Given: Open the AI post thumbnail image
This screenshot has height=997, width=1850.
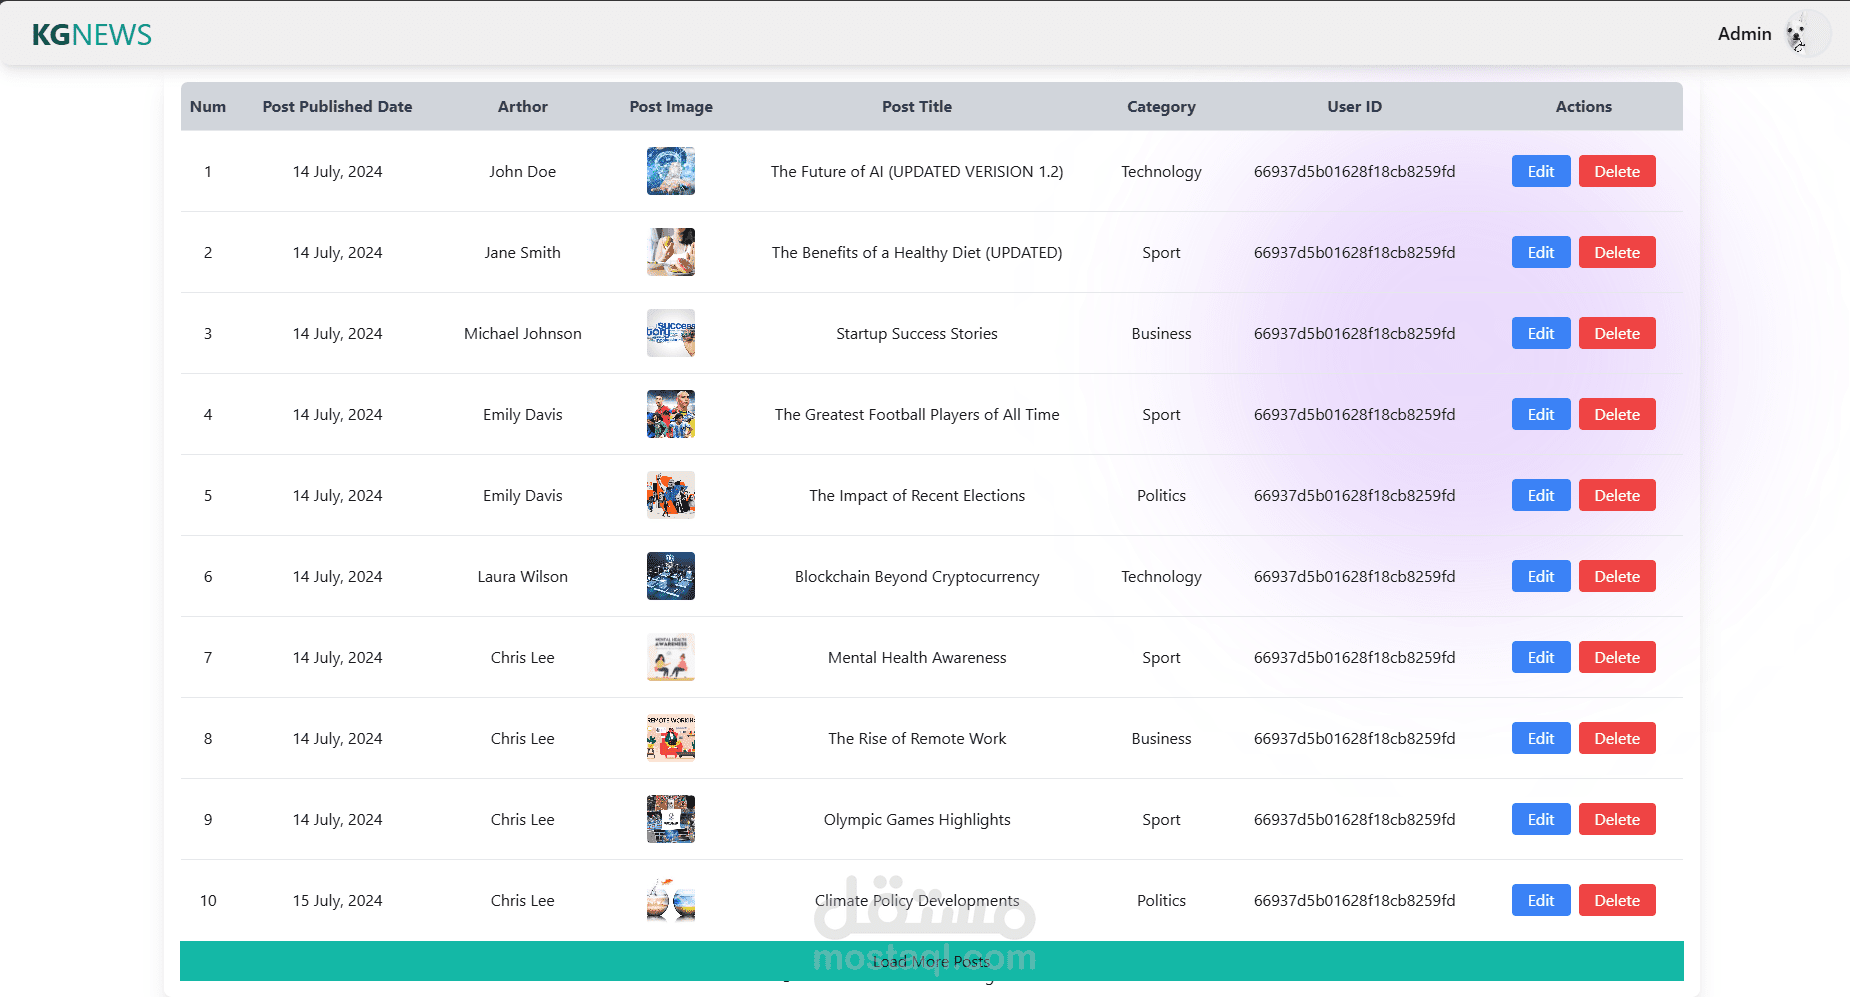Looking at the screenshot, I should pos(671,171).
